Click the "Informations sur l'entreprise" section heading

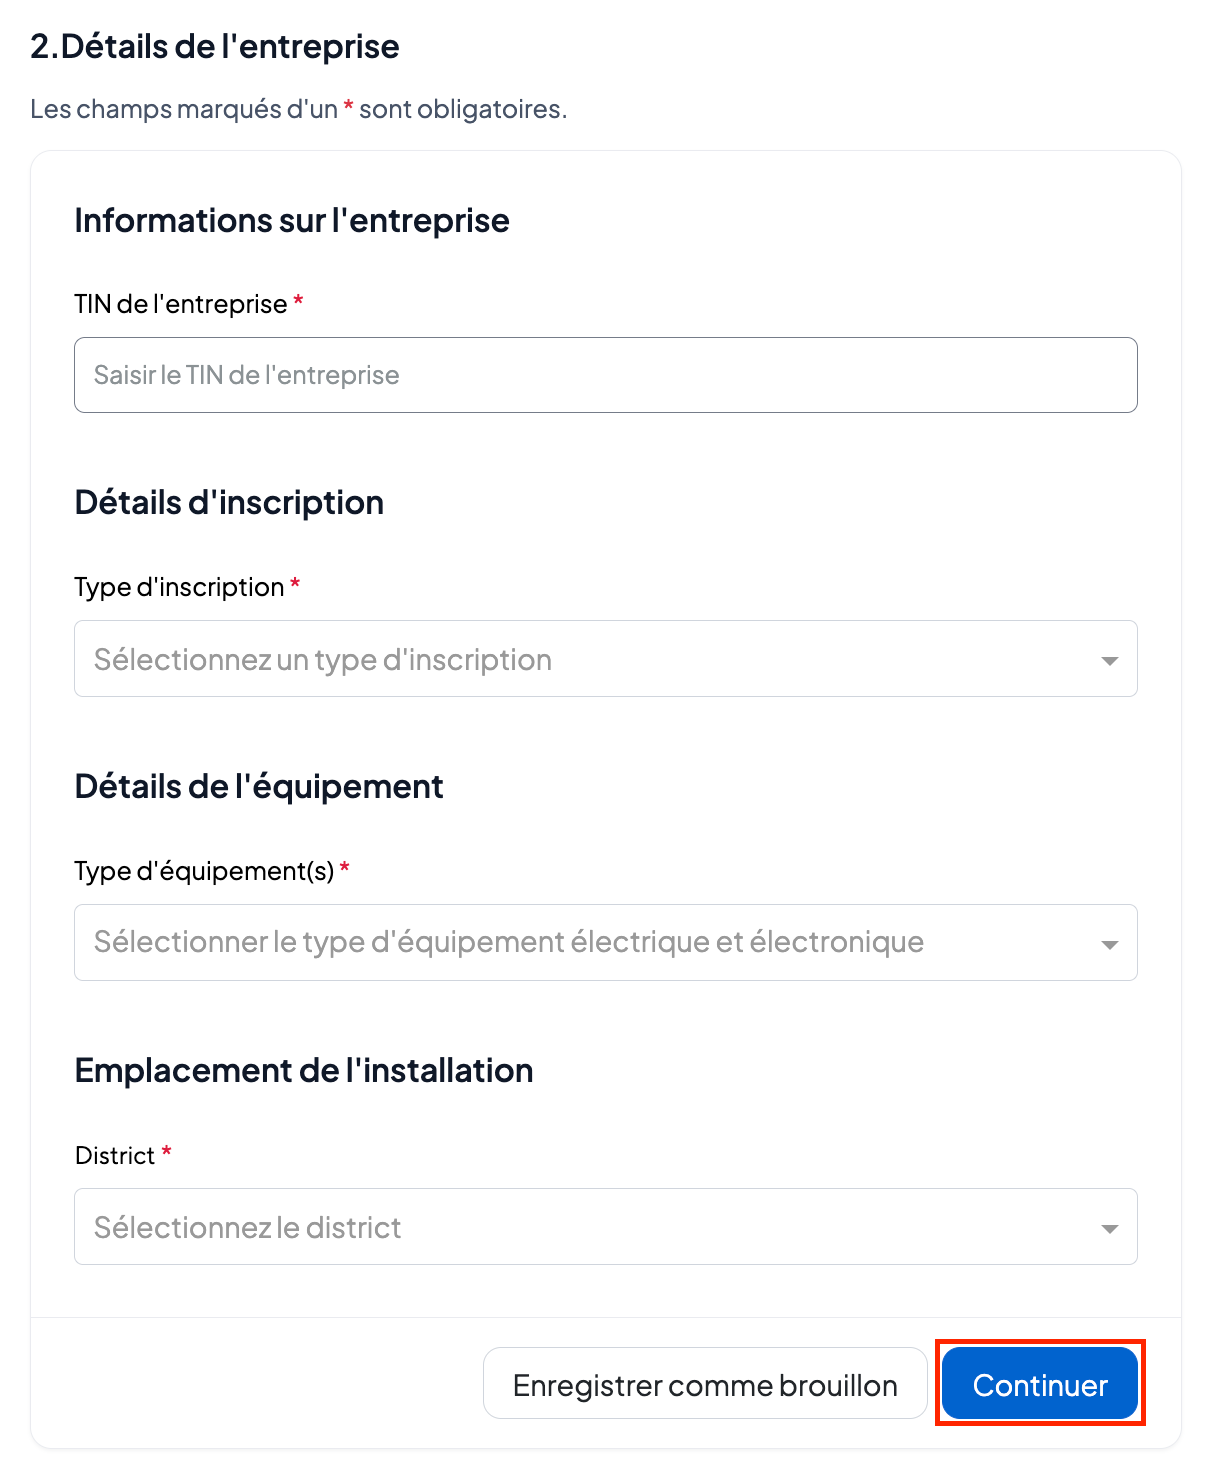292,220
